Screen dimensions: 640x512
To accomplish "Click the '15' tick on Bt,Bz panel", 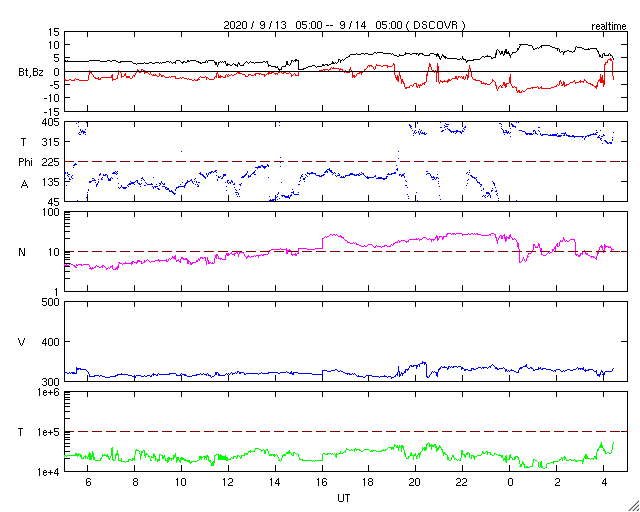I will tap(53, 32).
